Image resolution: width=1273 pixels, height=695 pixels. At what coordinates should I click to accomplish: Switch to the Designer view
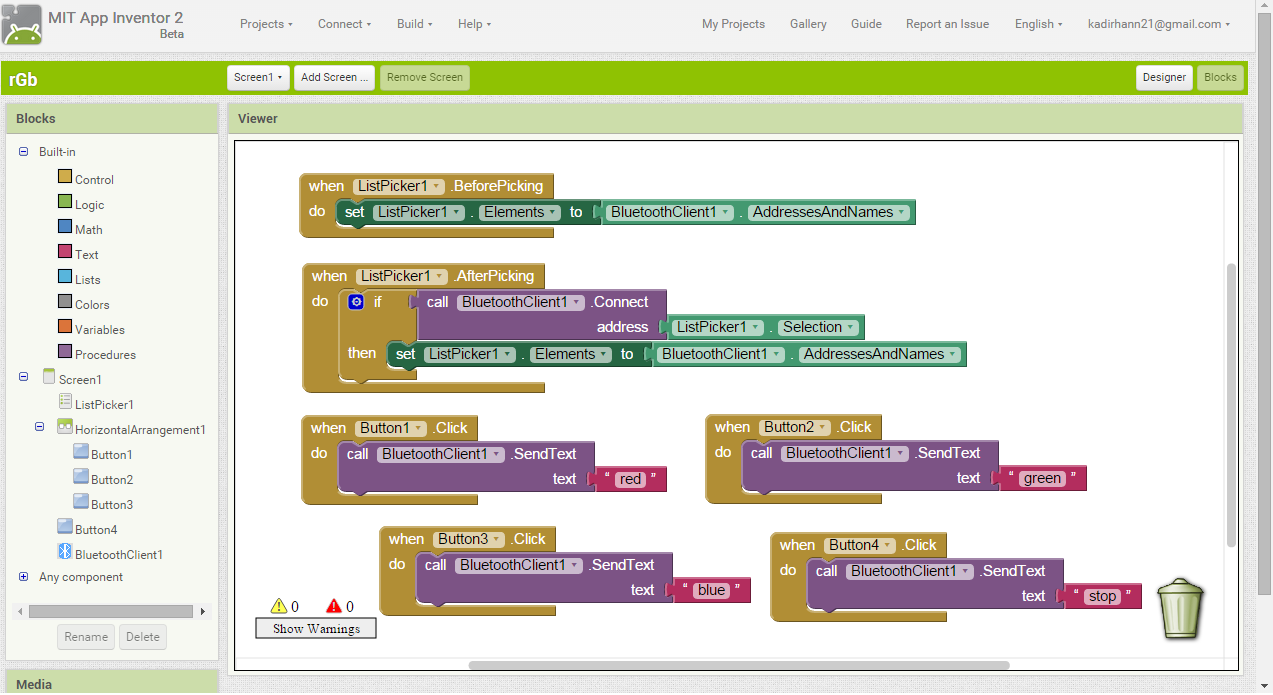click(x=1164, y=77)
